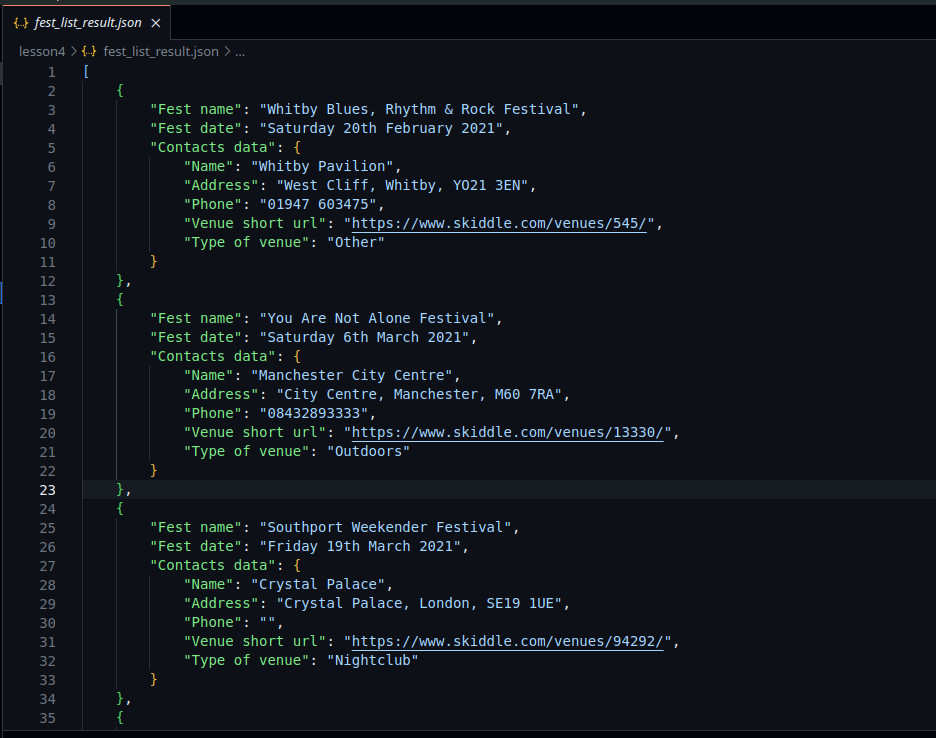Viewport: 936px width, 738px height.
Task: Click "Whitby Pavilion" name value
Action: pos(322,167)
